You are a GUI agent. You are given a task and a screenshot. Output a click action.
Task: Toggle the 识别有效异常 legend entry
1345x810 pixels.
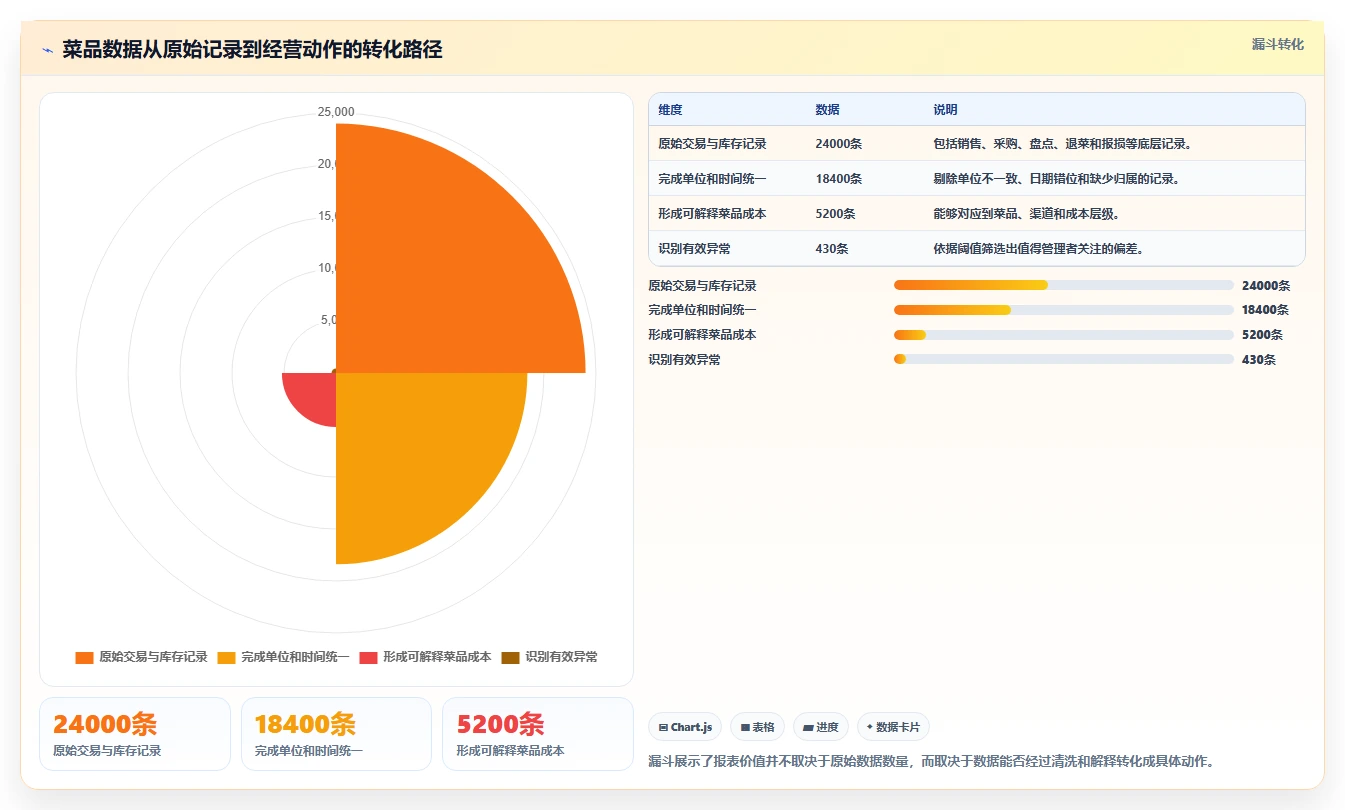549,657
